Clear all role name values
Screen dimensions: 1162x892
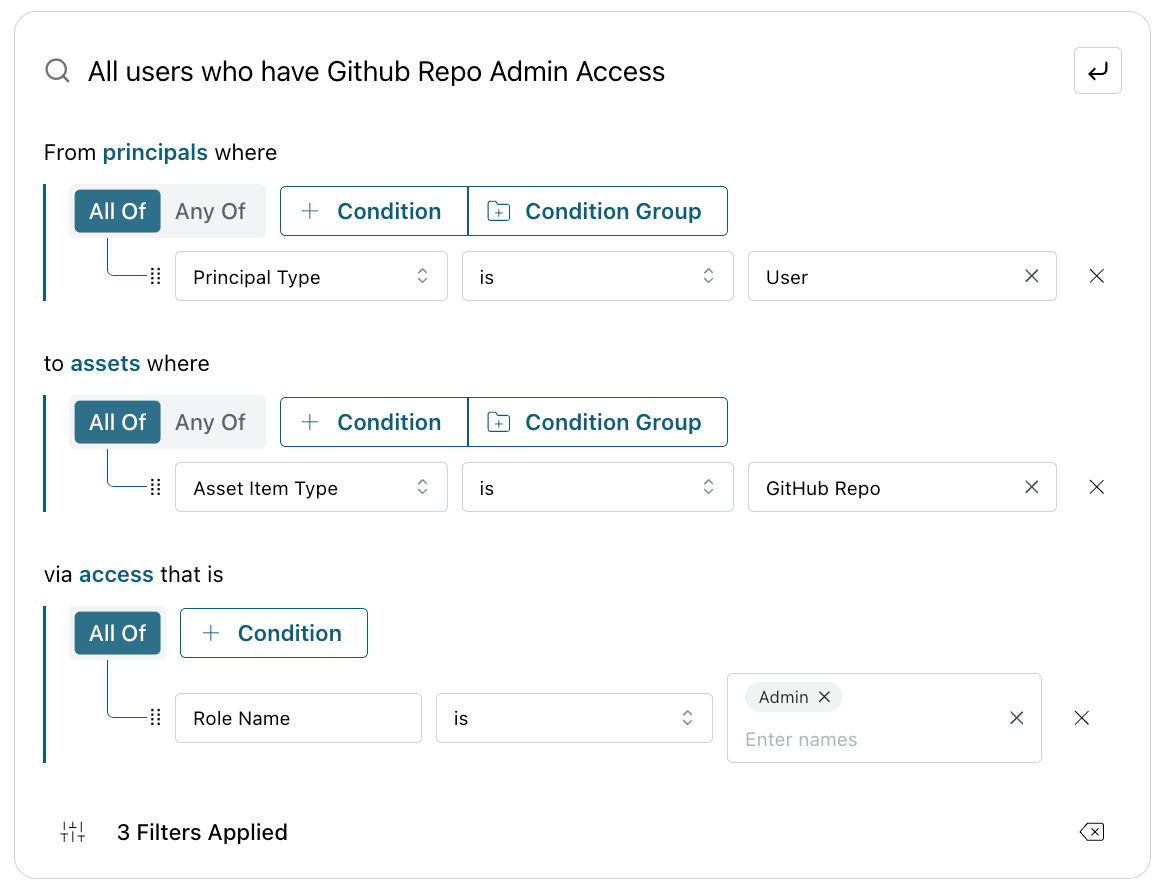tap(1016, 718)
